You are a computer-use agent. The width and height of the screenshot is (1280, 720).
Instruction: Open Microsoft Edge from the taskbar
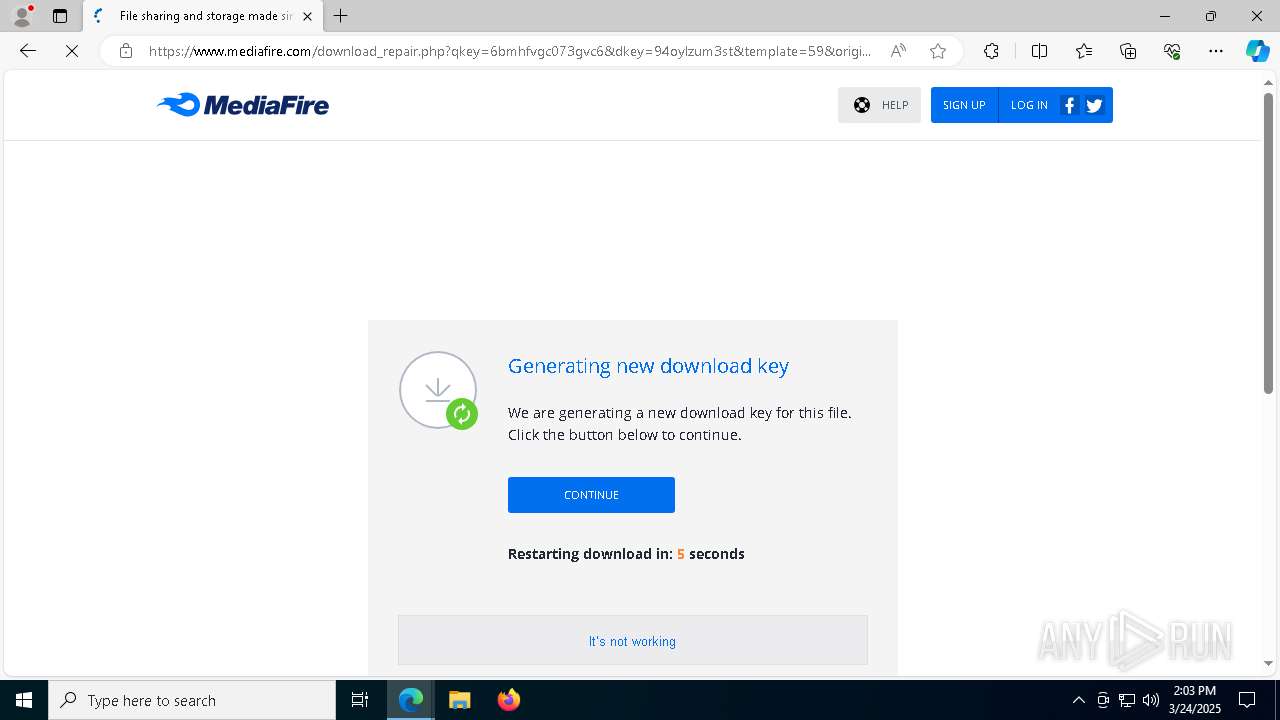(x=411, y=700)
